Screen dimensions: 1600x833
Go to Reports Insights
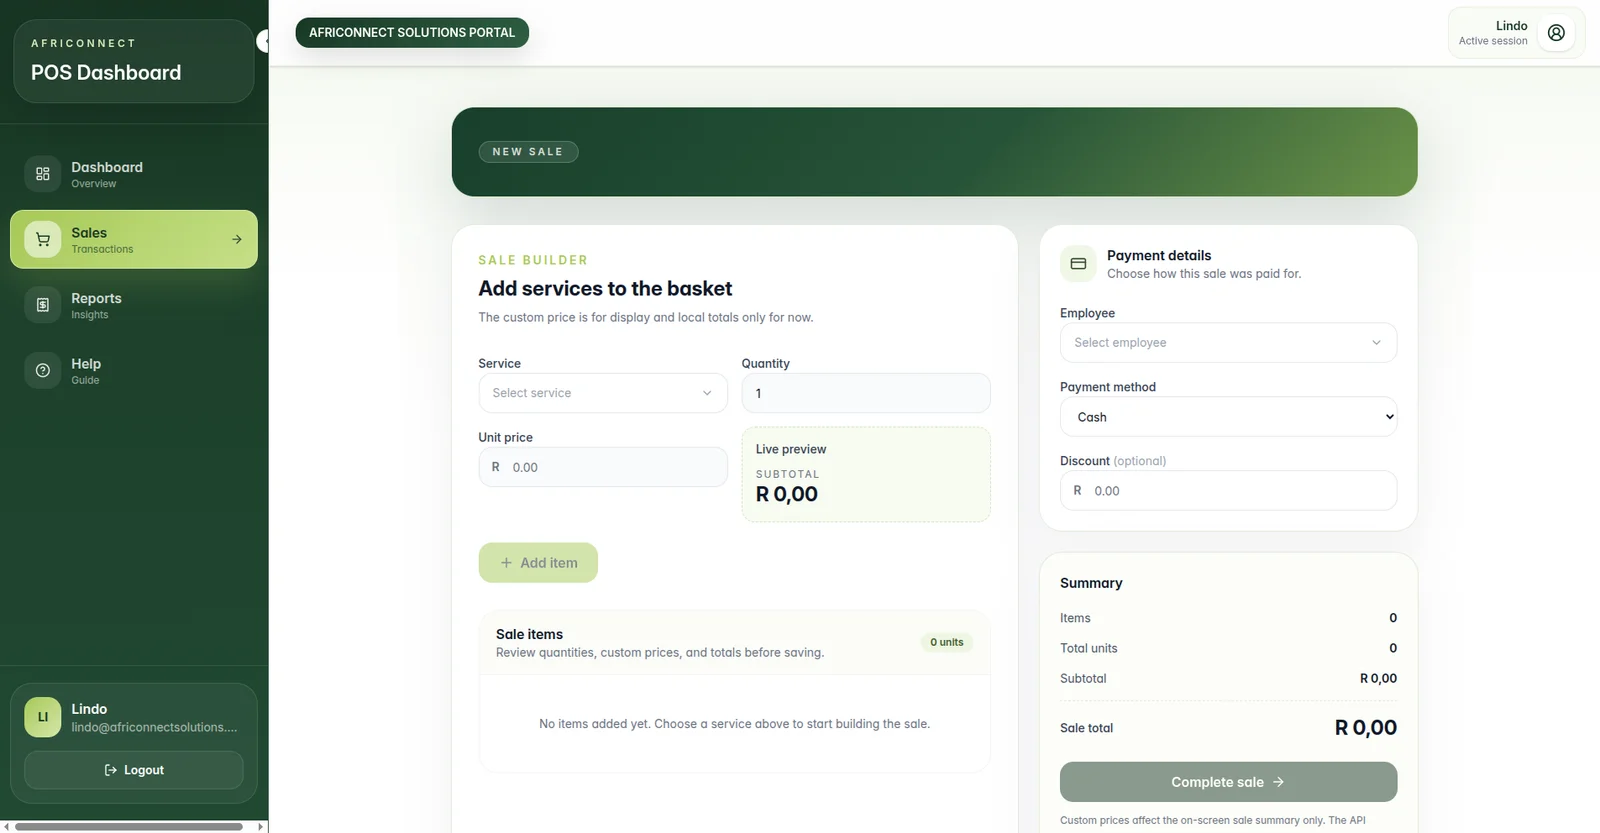(x=134, y=305)
